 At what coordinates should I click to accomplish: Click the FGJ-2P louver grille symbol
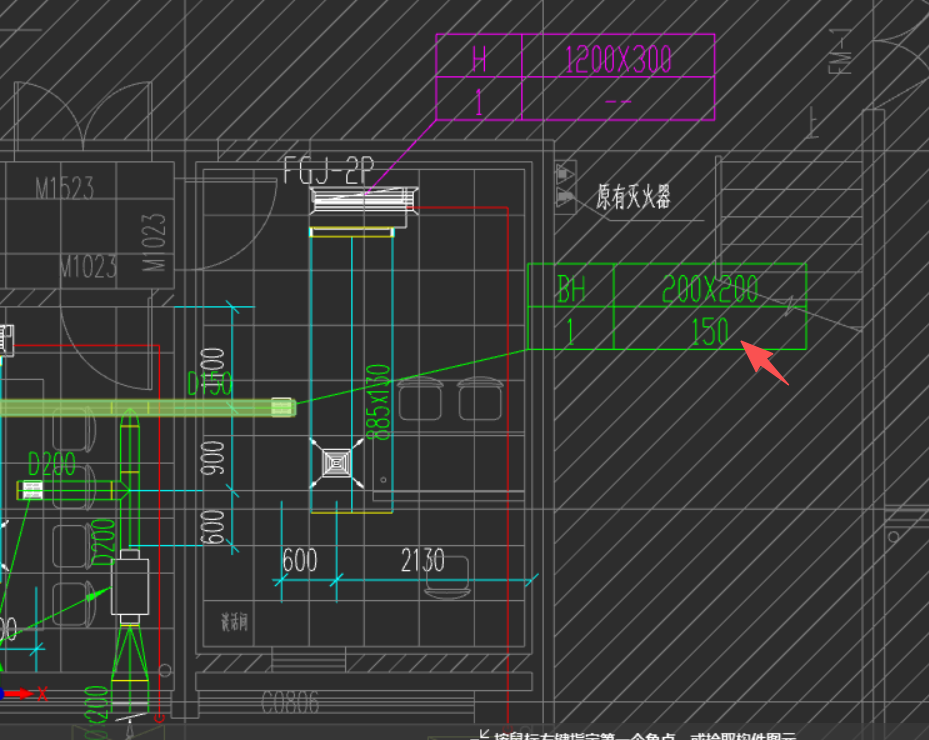click(x=364, y=199)
